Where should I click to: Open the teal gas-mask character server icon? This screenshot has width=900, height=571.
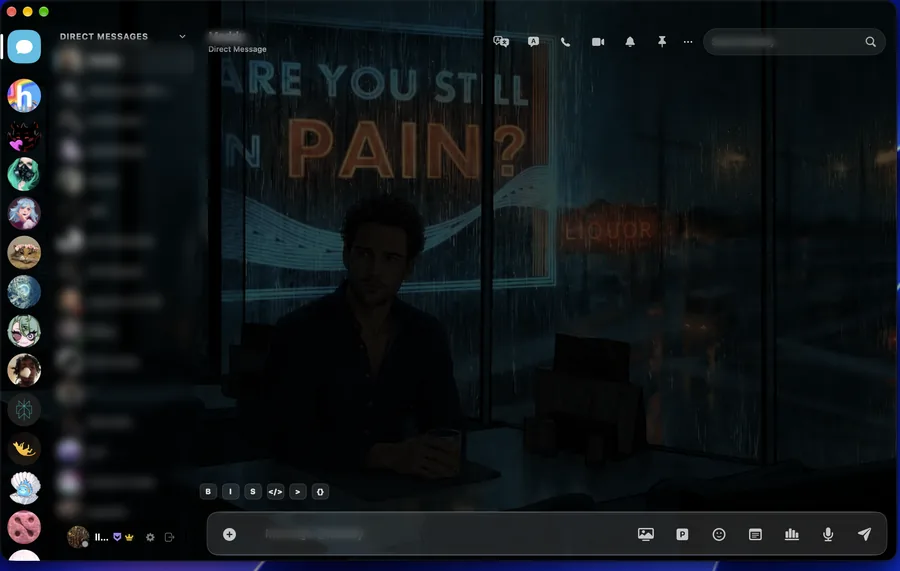tap(24, 174)
